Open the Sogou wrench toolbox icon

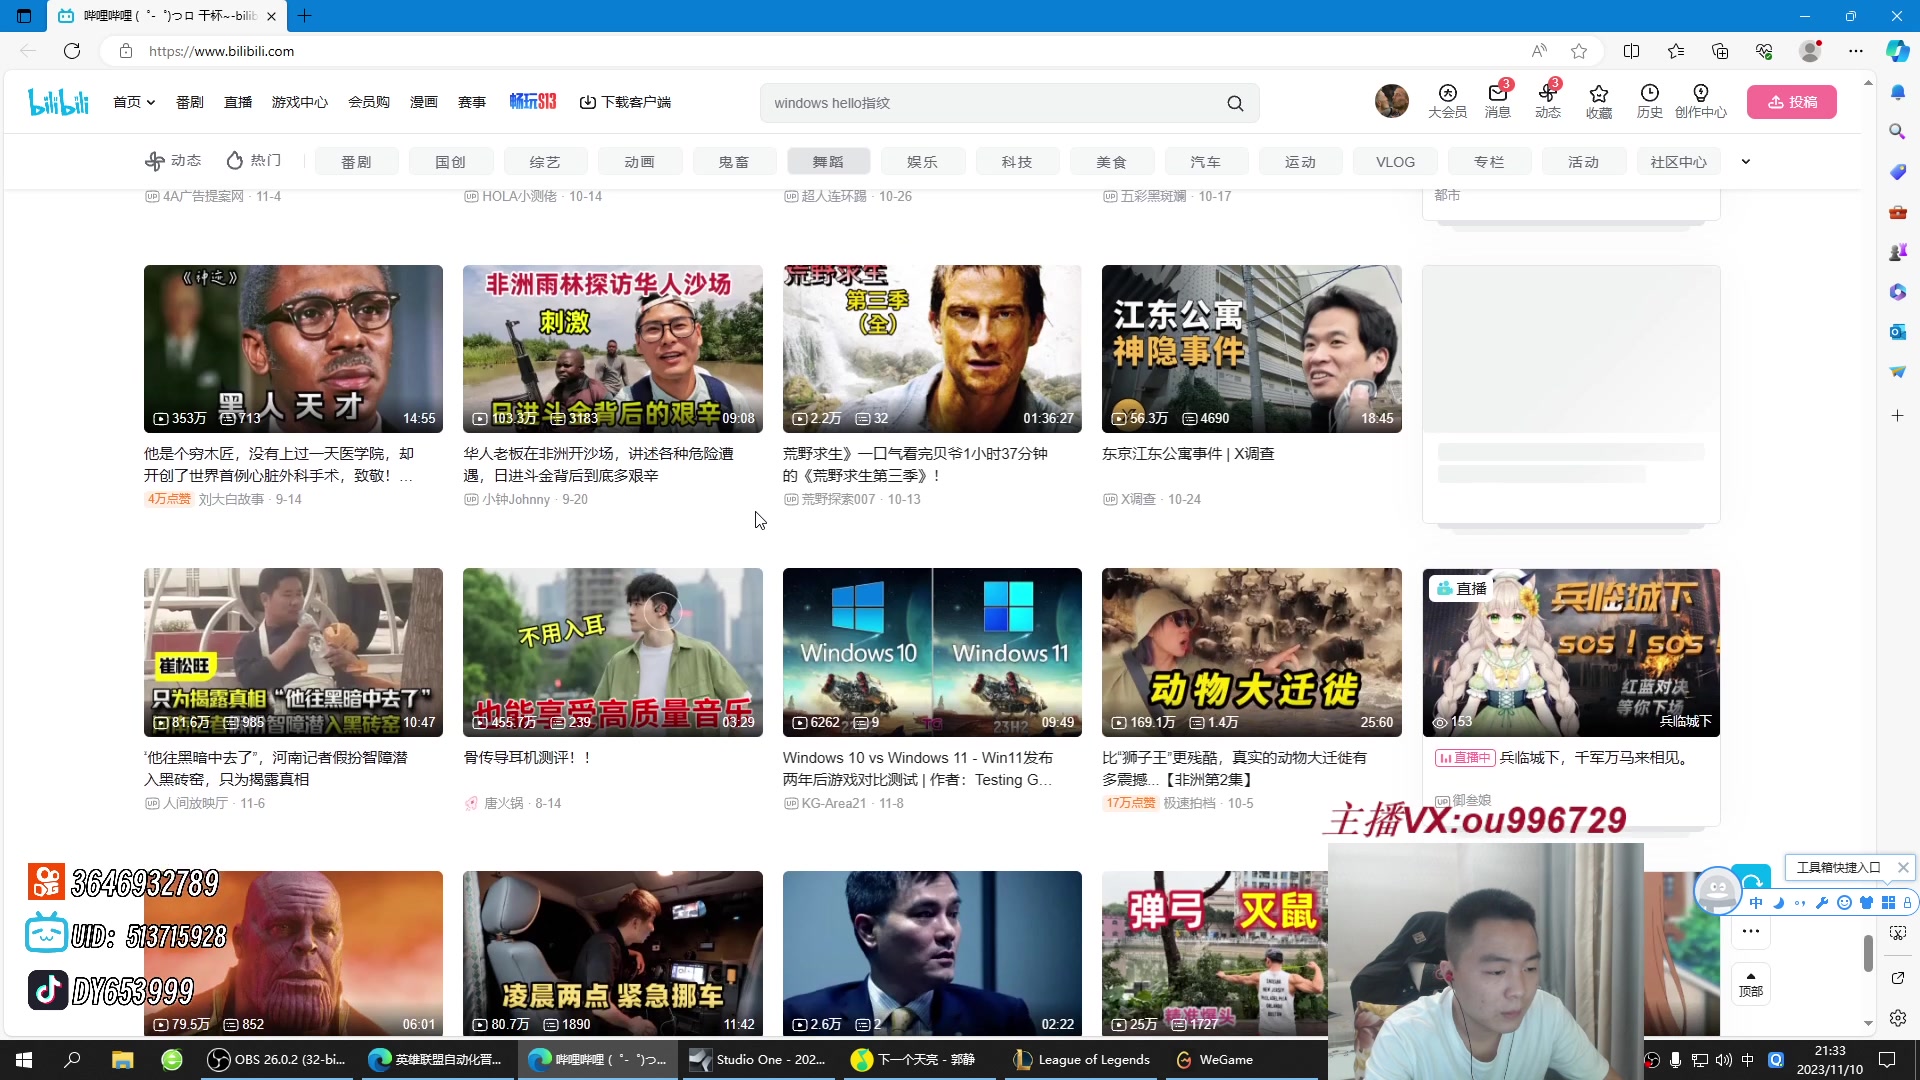(1822, 903)
